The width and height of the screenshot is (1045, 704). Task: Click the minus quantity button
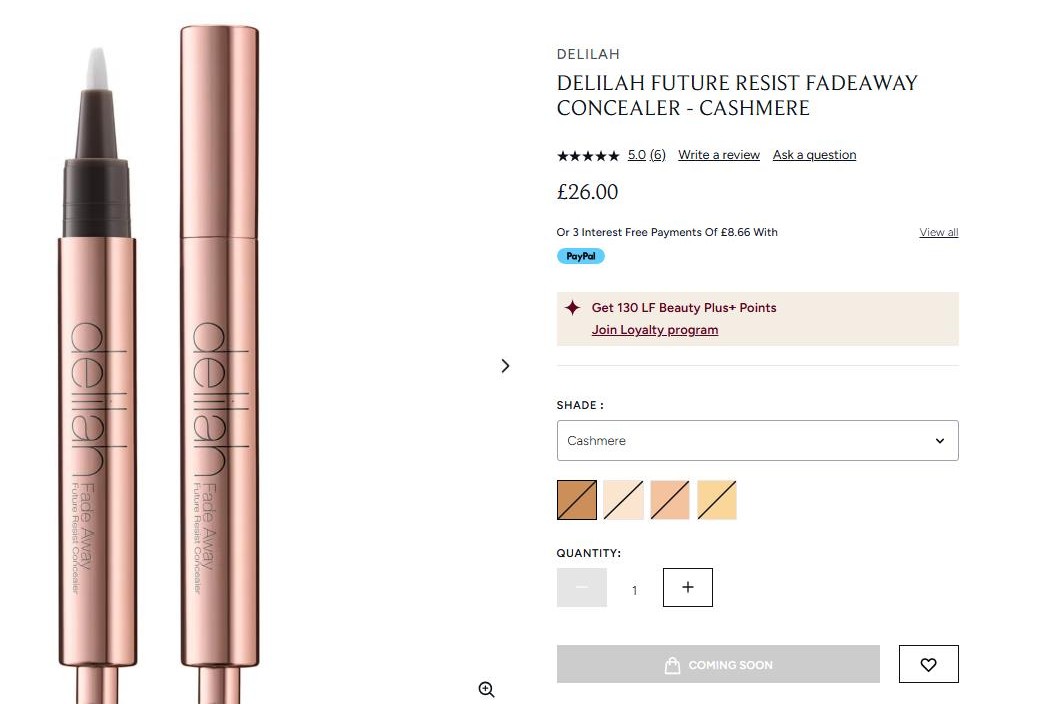pyautogui.click(x=581, y=587)
